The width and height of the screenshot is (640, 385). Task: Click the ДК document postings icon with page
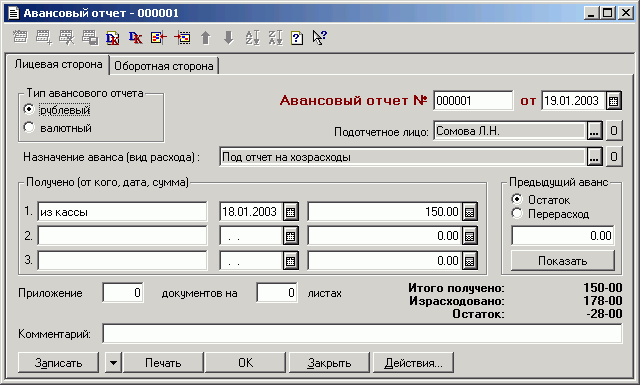click(112, 38)
